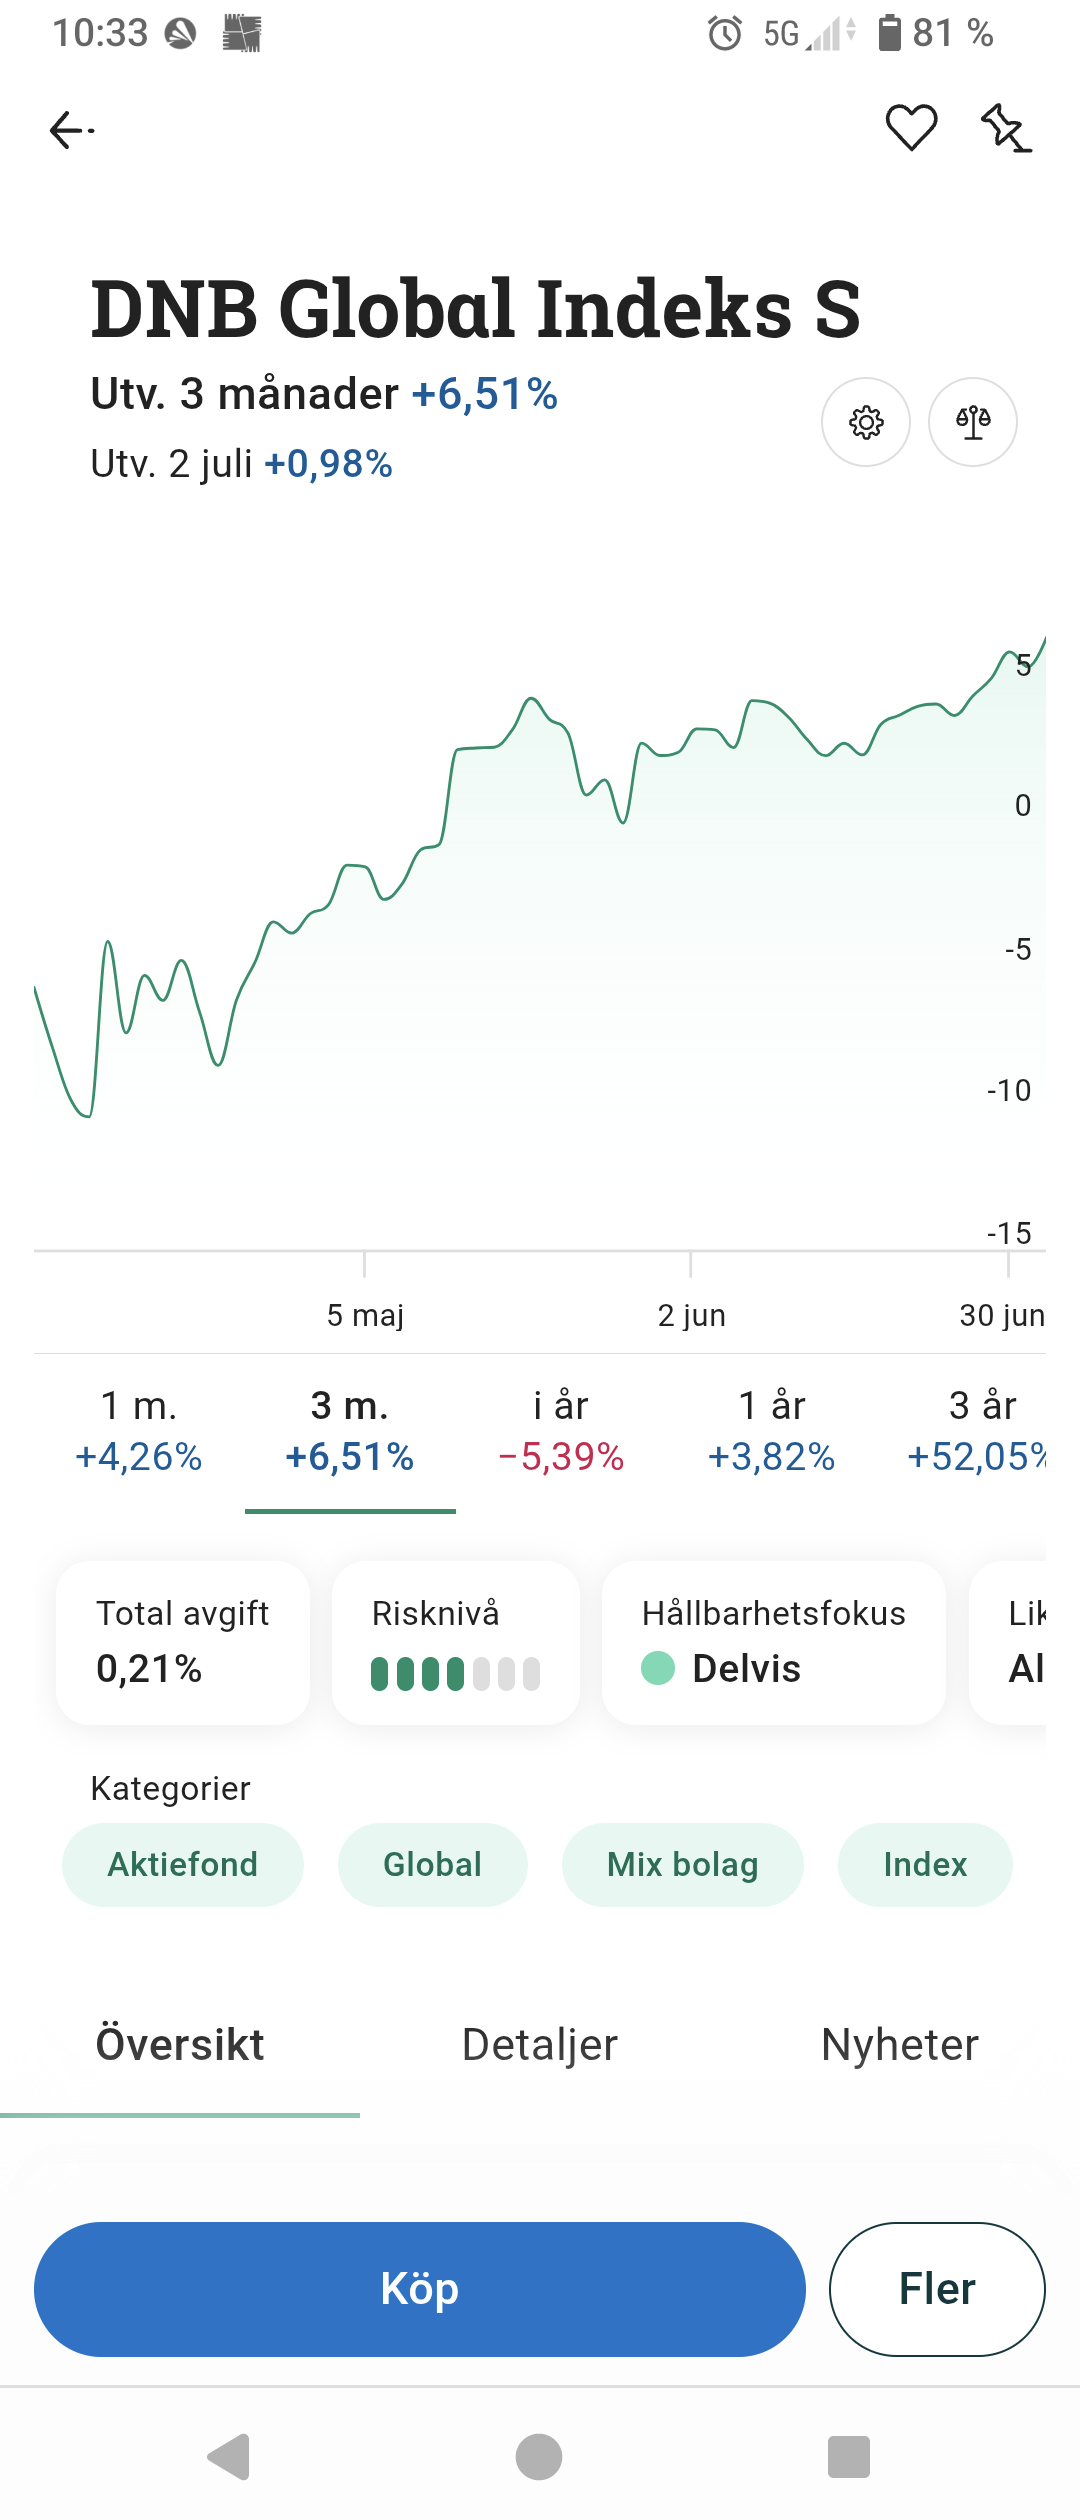1080x2520 pixels.
Task: Add fund to favorites with heart icon
Action: [x=911, y=128]
